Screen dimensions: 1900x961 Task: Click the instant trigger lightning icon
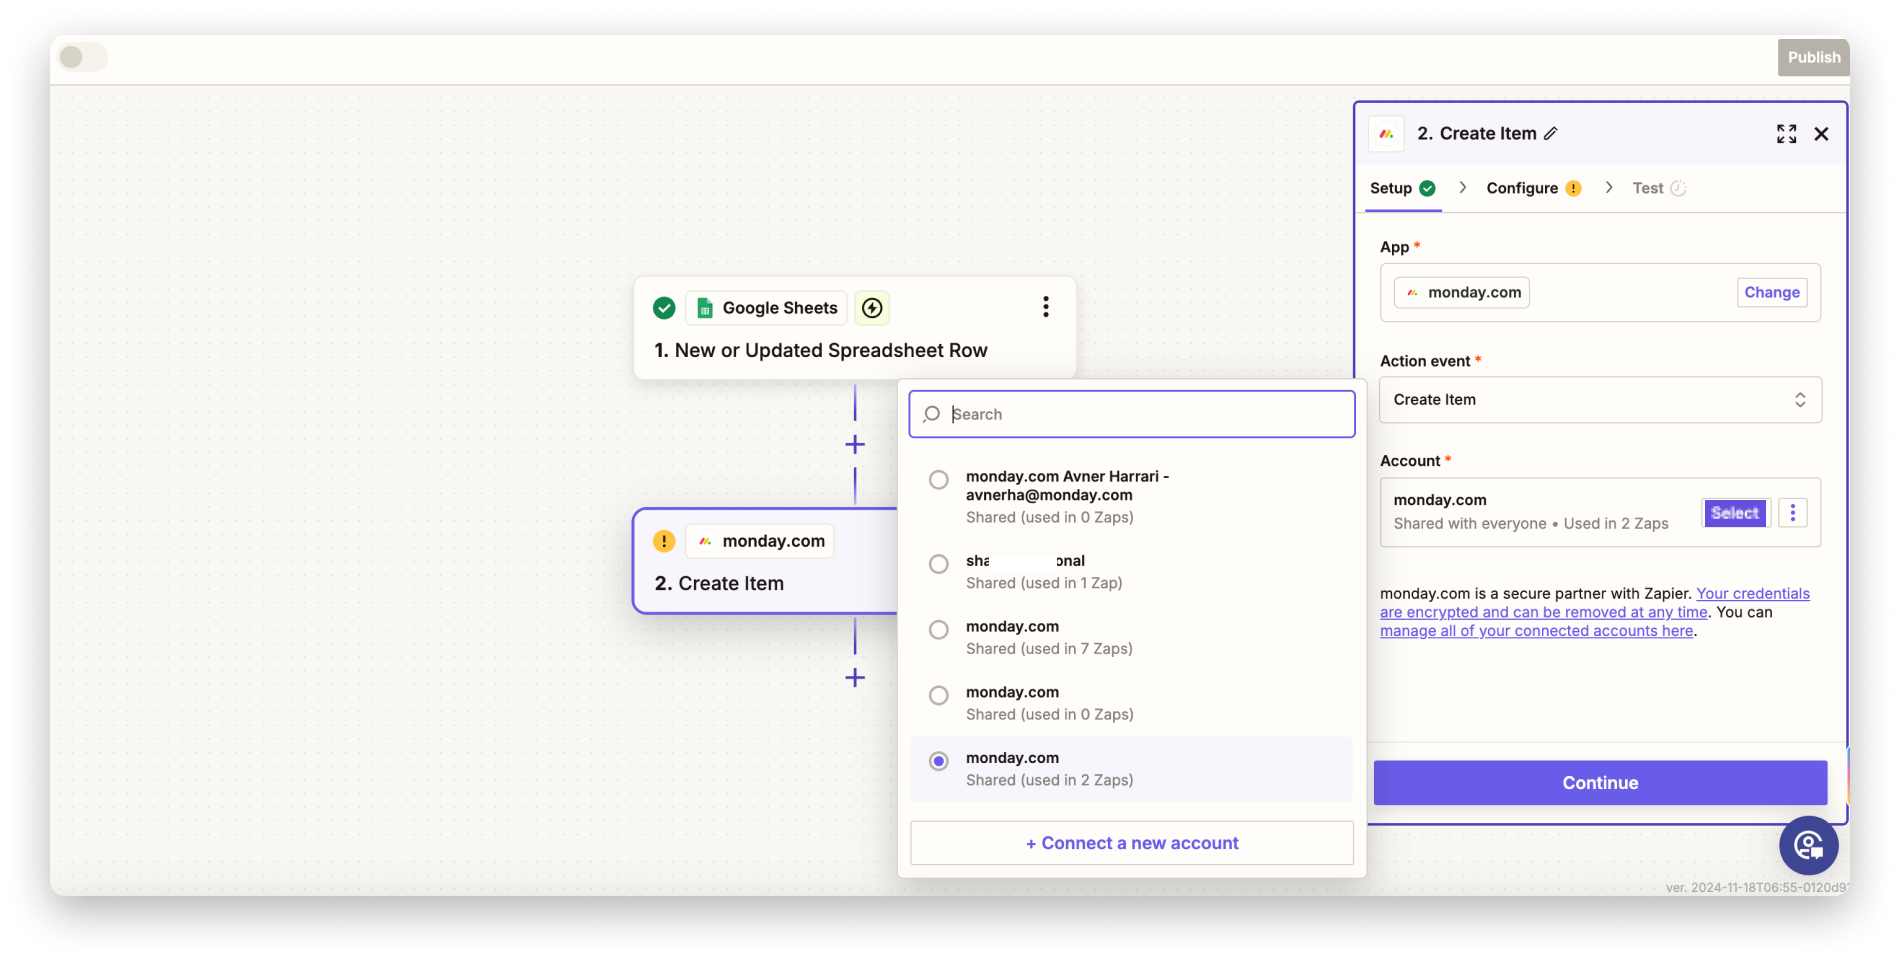(872, 308)
